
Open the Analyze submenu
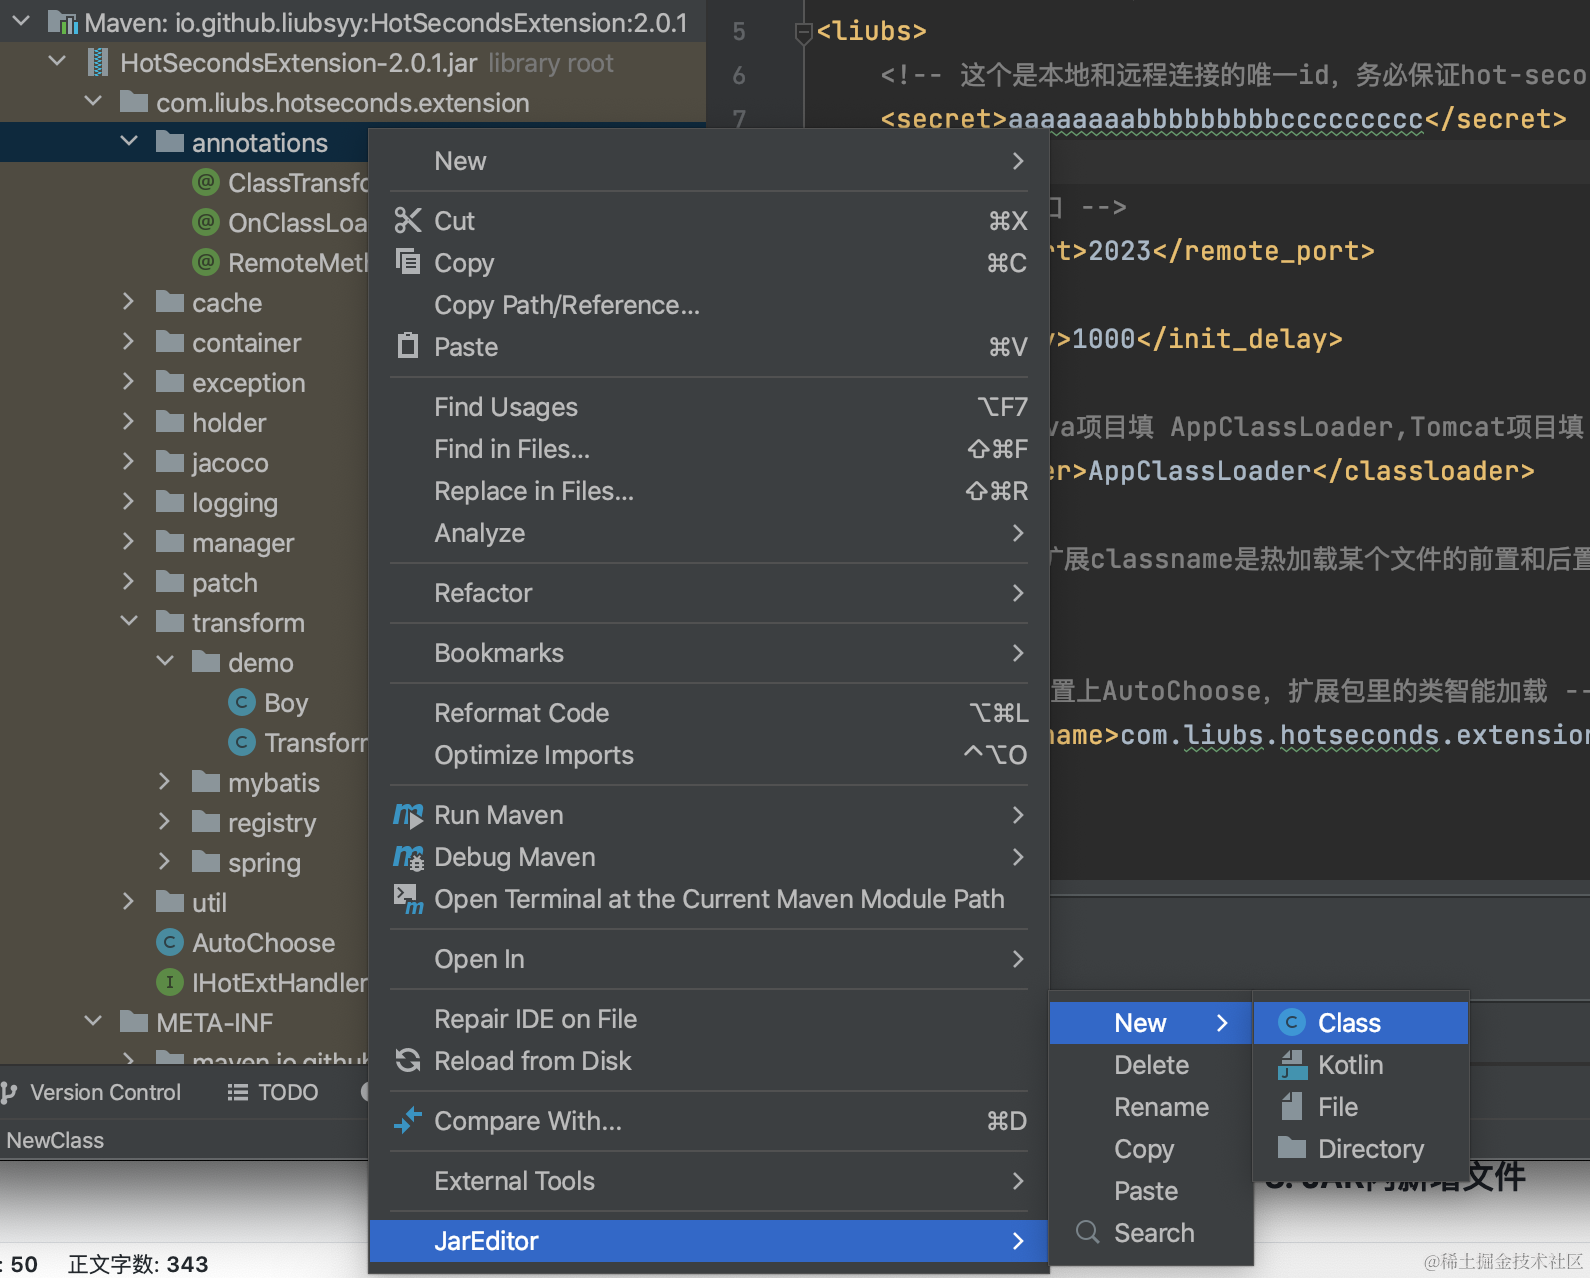(709, 533)
